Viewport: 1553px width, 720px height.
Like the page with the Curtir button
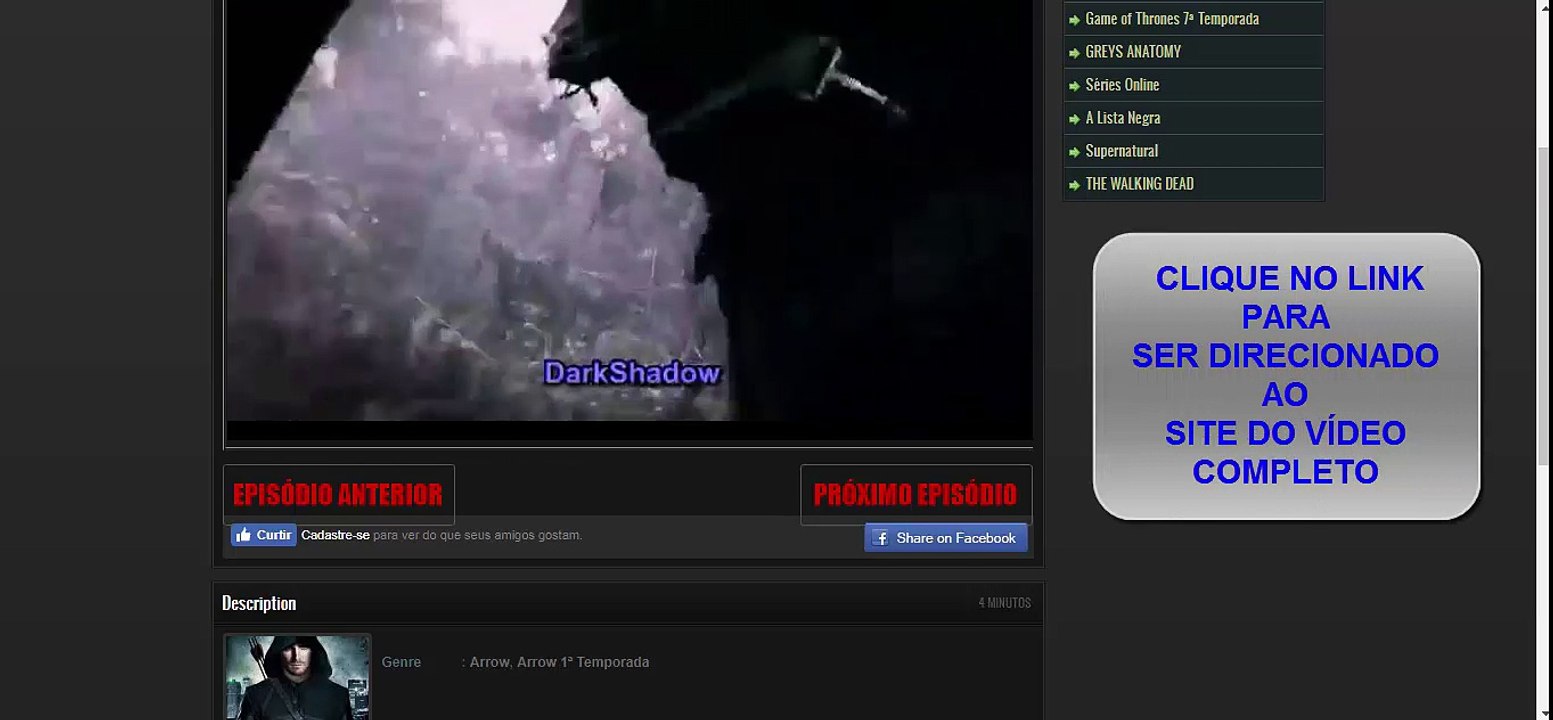click(x=264, y=535)
